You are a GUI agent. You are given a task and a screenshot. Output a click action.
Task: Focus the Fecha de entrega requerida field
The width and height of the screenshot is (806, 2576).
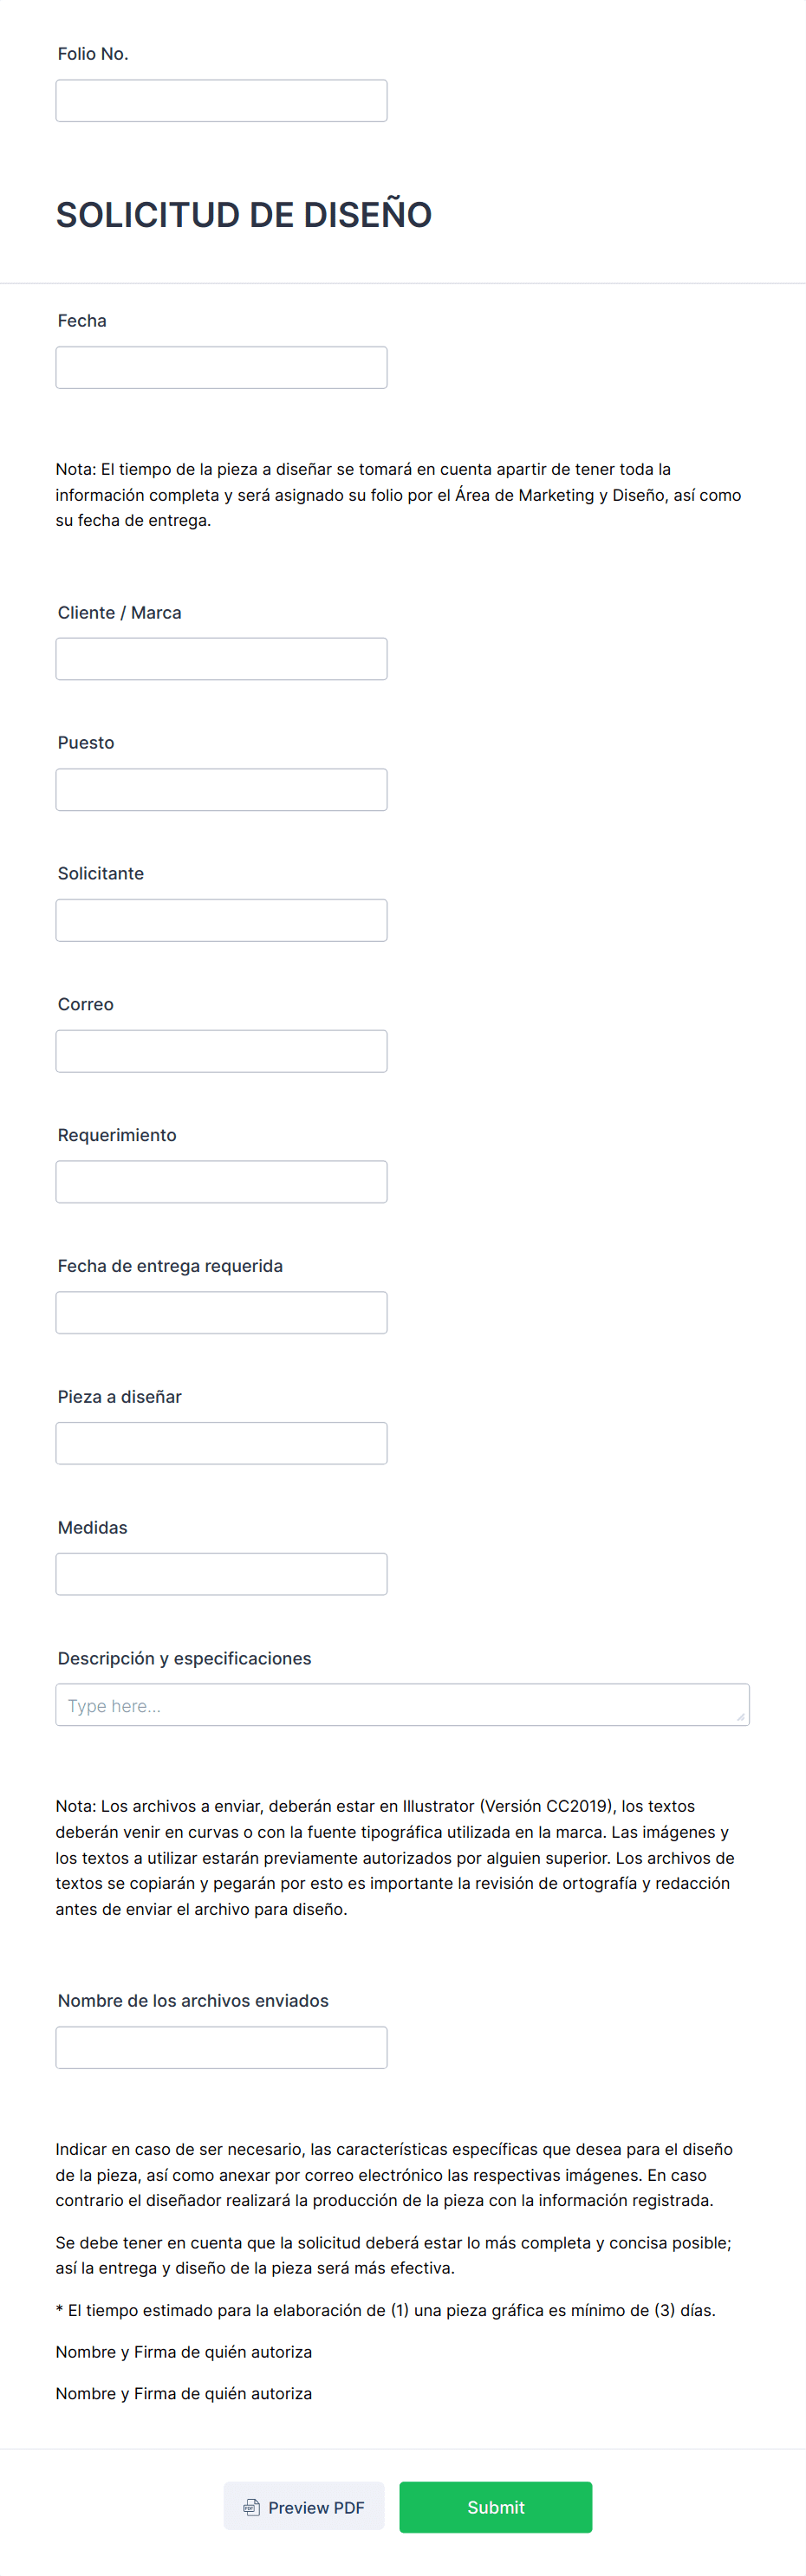(x=221, y=1312)
